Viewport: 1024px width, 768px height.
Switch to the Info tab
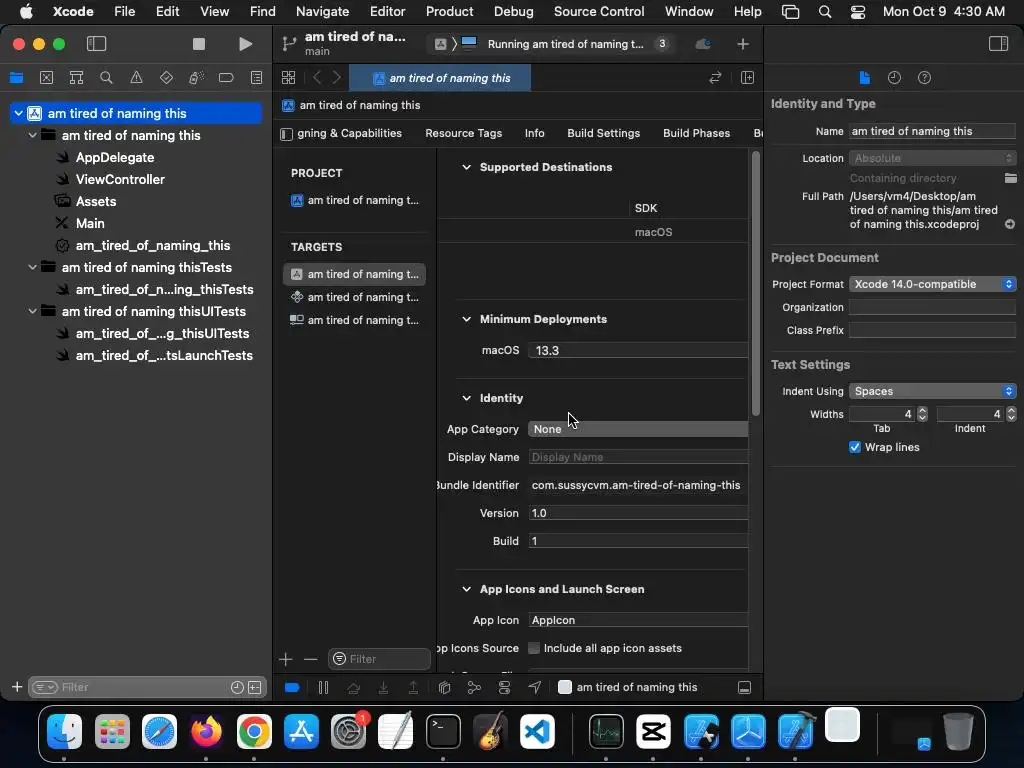click(x=534, y=133)
